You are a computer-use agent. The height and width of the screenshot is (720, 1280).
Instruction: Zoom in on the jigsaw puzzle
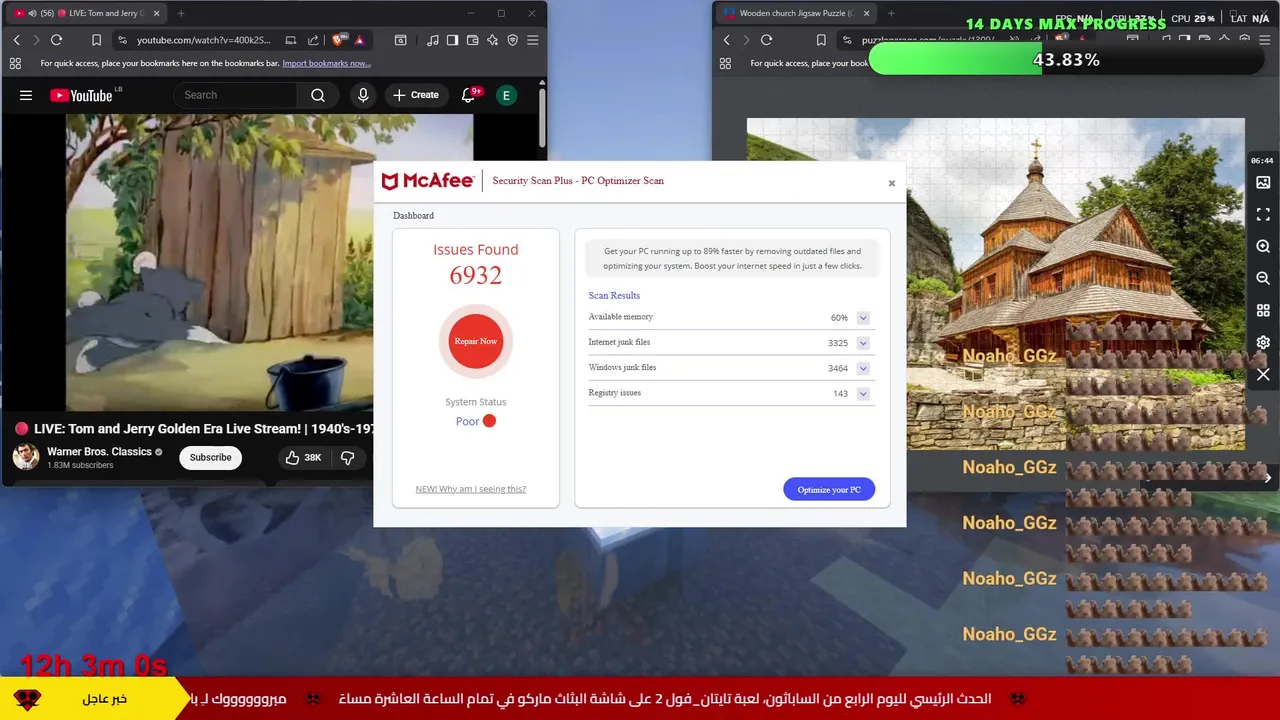1263,246
